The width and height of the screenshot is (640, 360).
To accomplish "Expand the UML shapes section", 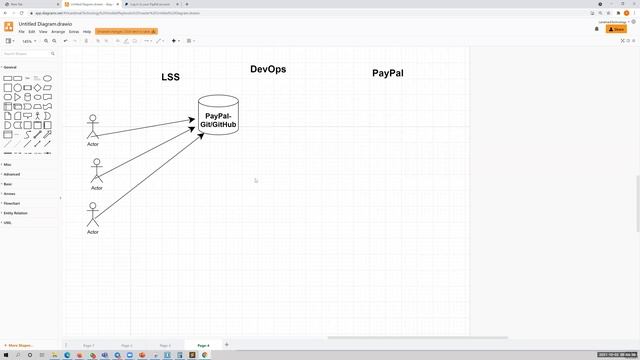I will pos(7,223).
